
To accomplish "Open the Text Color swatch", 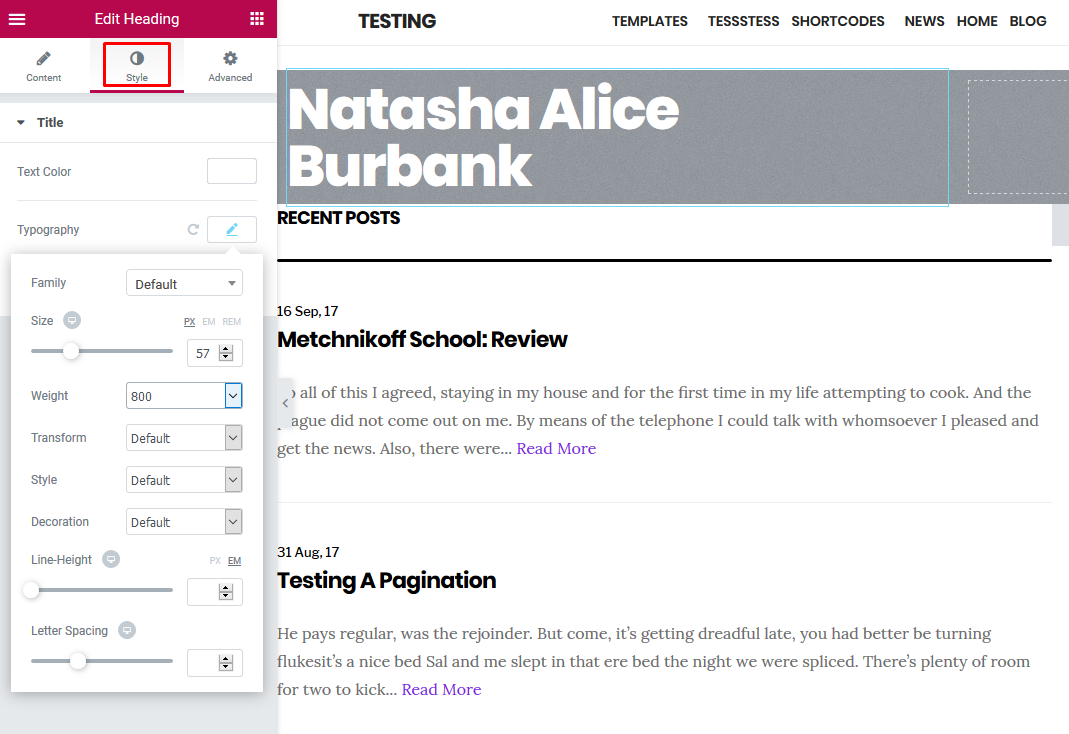I will coord(231,171).
